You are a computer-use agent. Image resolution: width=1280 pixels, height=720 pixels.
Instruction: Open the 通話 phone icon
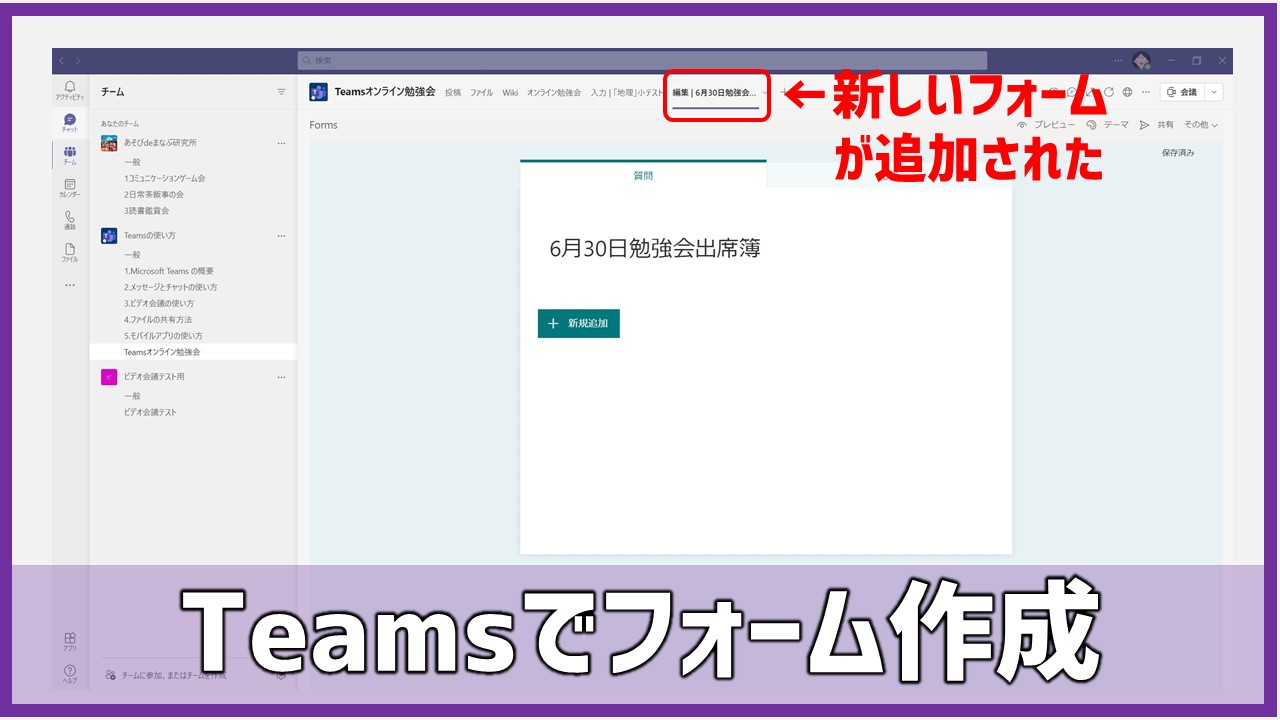(70, 220)
